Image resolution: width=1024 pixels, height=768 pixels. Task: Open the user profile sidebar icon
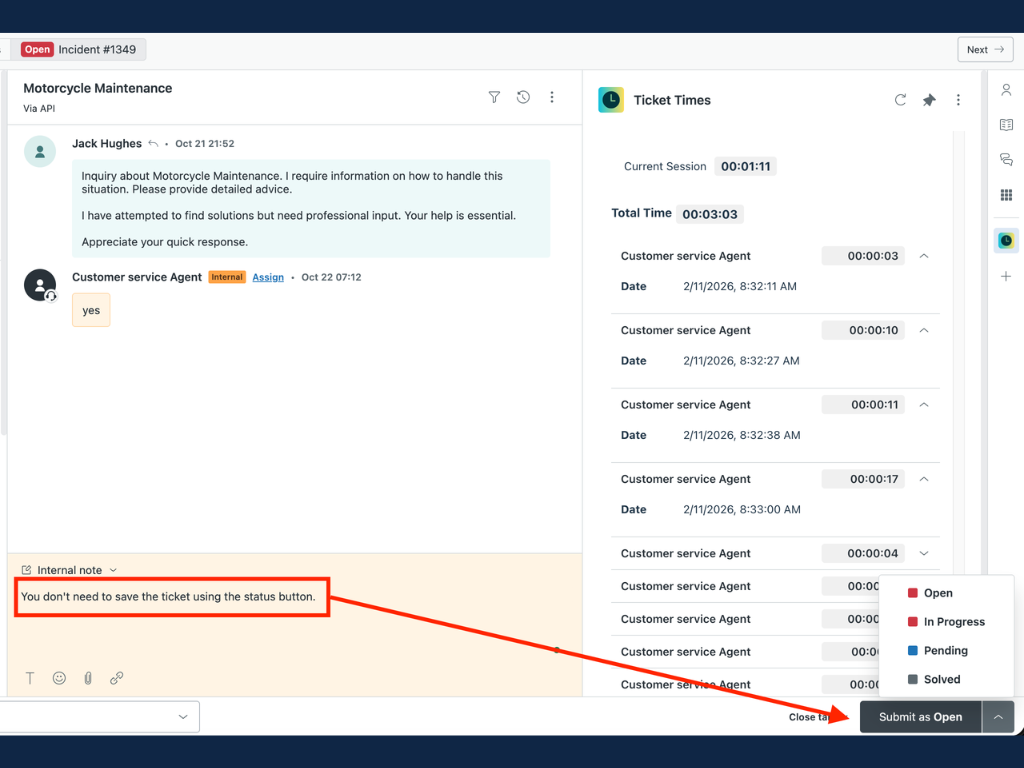pos(1006,90)
